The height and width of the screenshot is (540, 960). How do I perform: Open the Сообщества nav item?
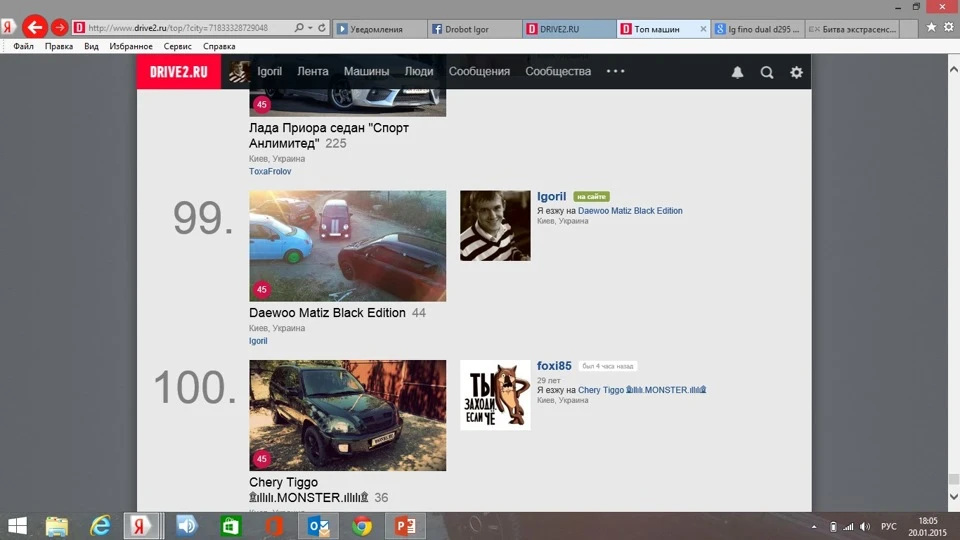pos(558,71)
